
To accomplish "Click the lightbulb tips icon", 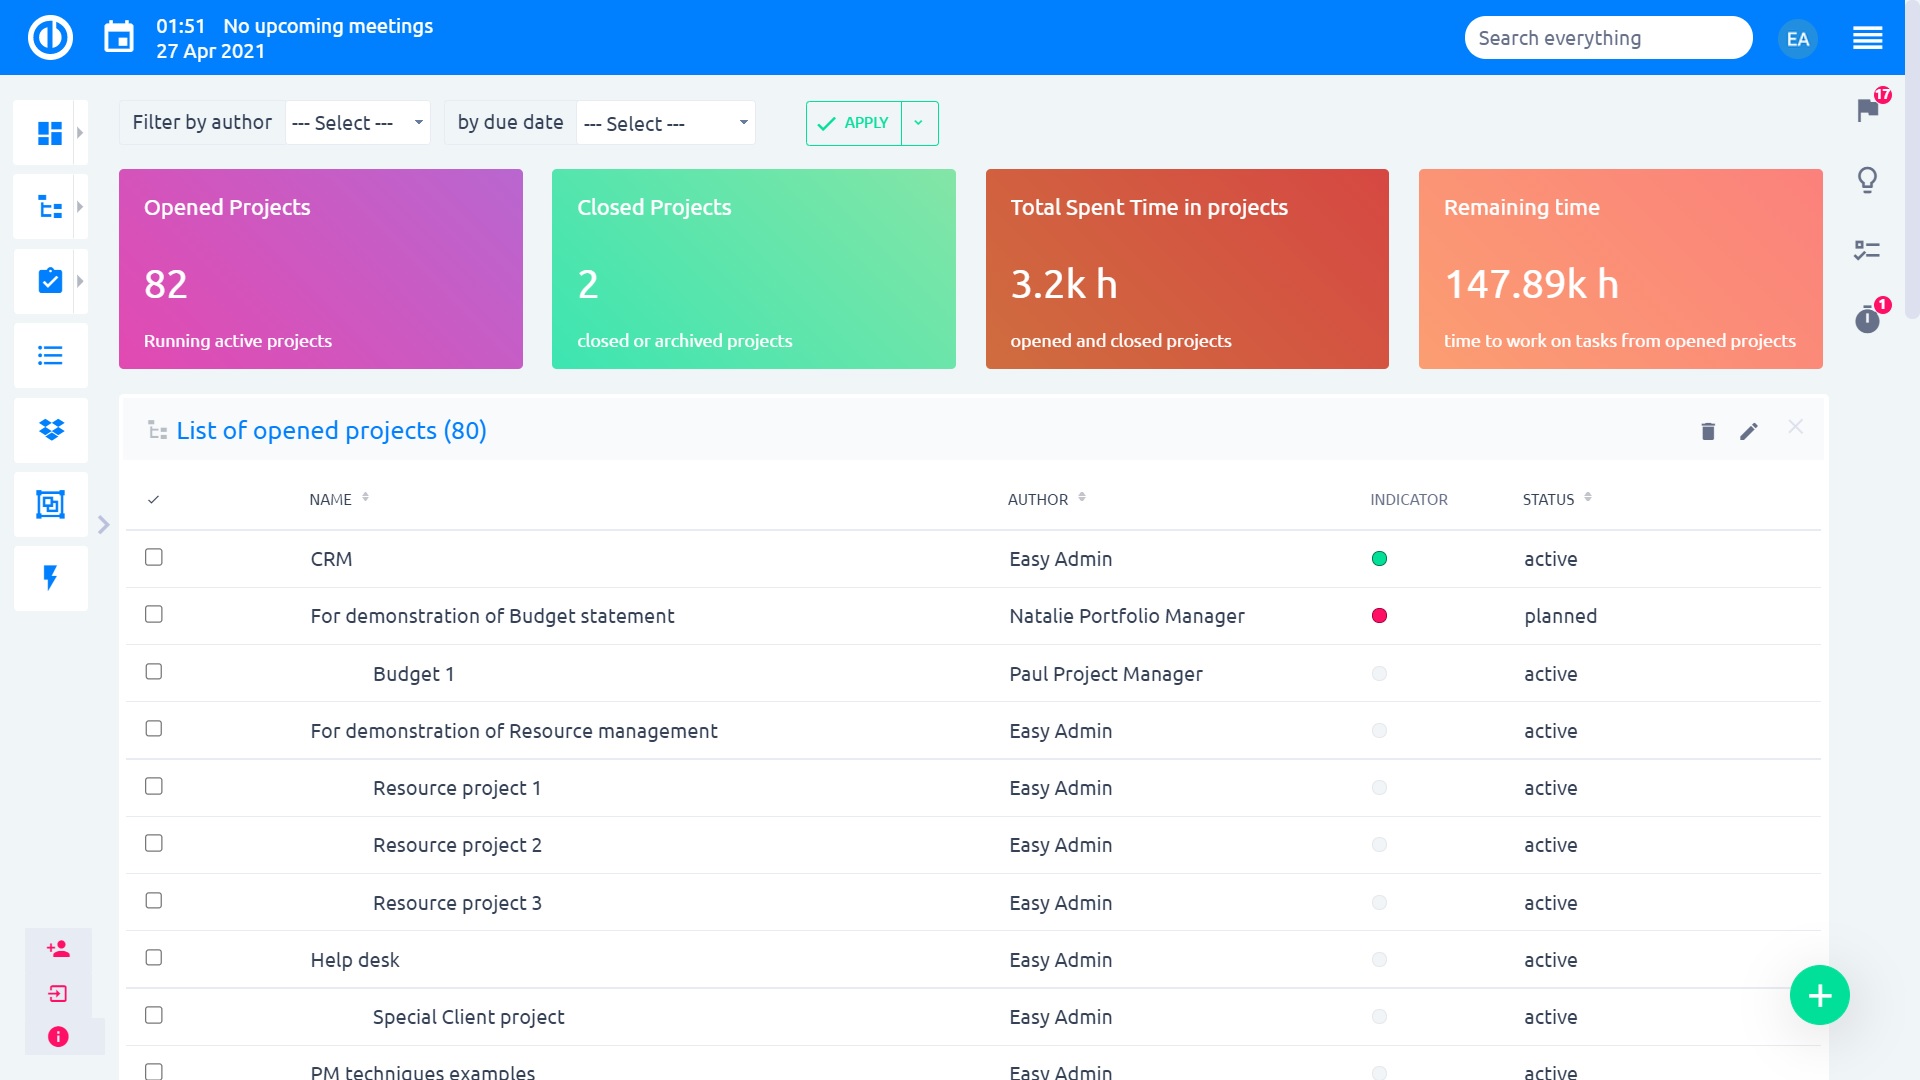I will tap(1868, 181).
